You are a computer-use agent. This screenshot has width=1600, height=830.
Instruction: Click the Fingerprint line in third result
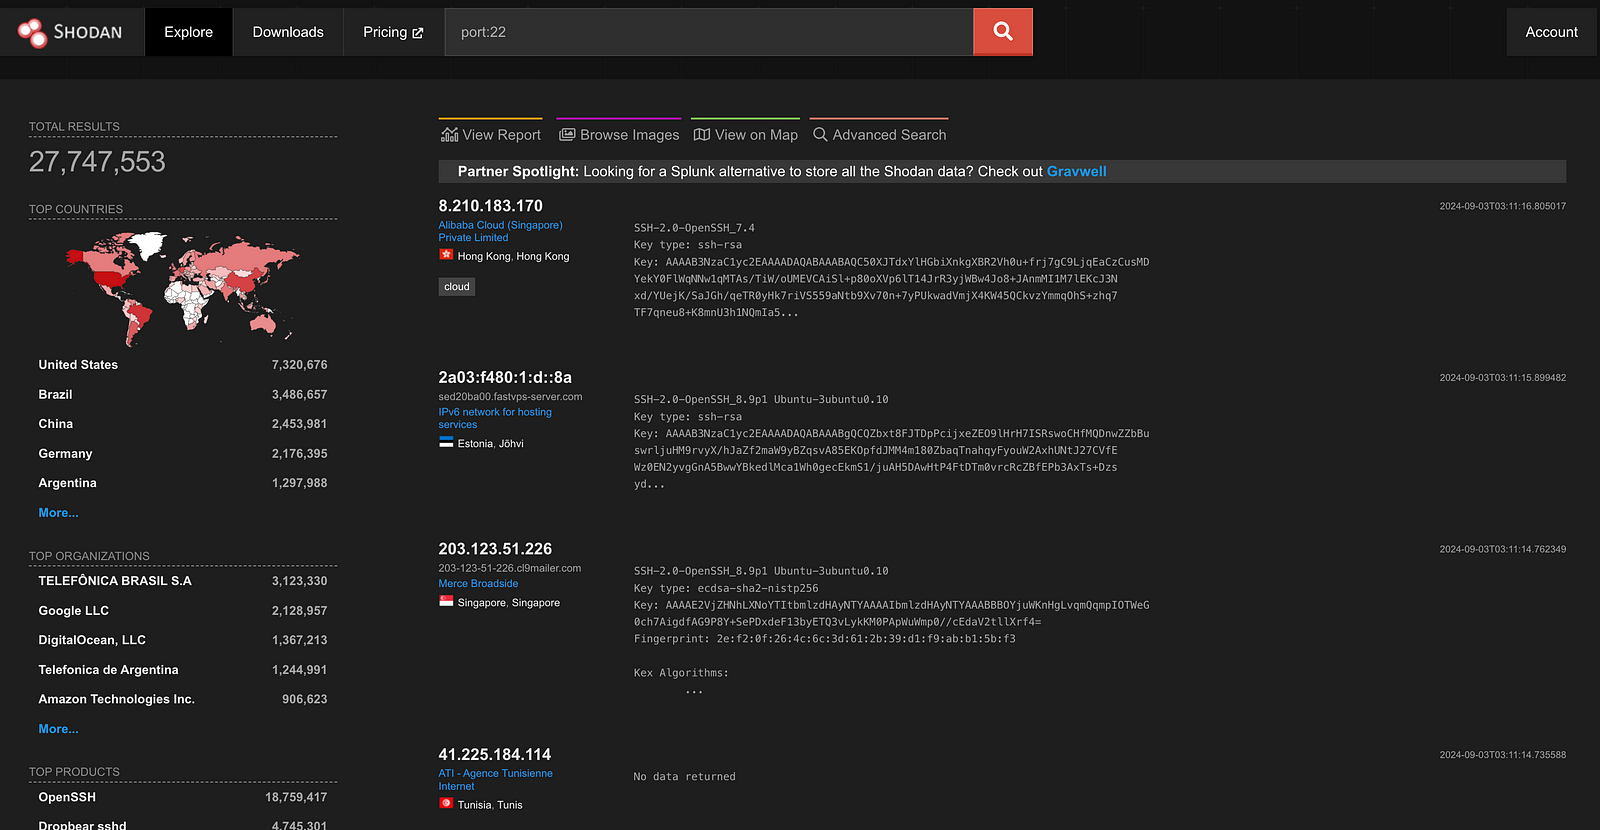pos(824,639)
